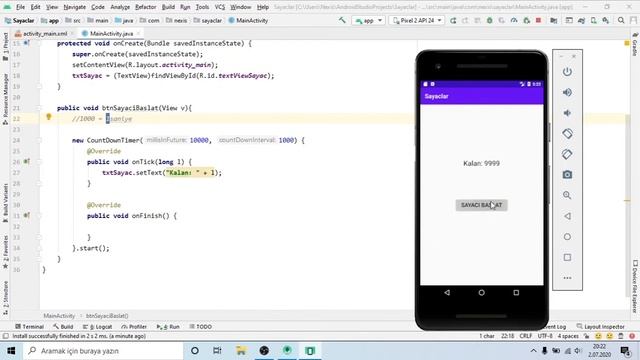640x360 pixels.
Task: Click the emulator side panel Overview square
Action: [x=567, y=257]
